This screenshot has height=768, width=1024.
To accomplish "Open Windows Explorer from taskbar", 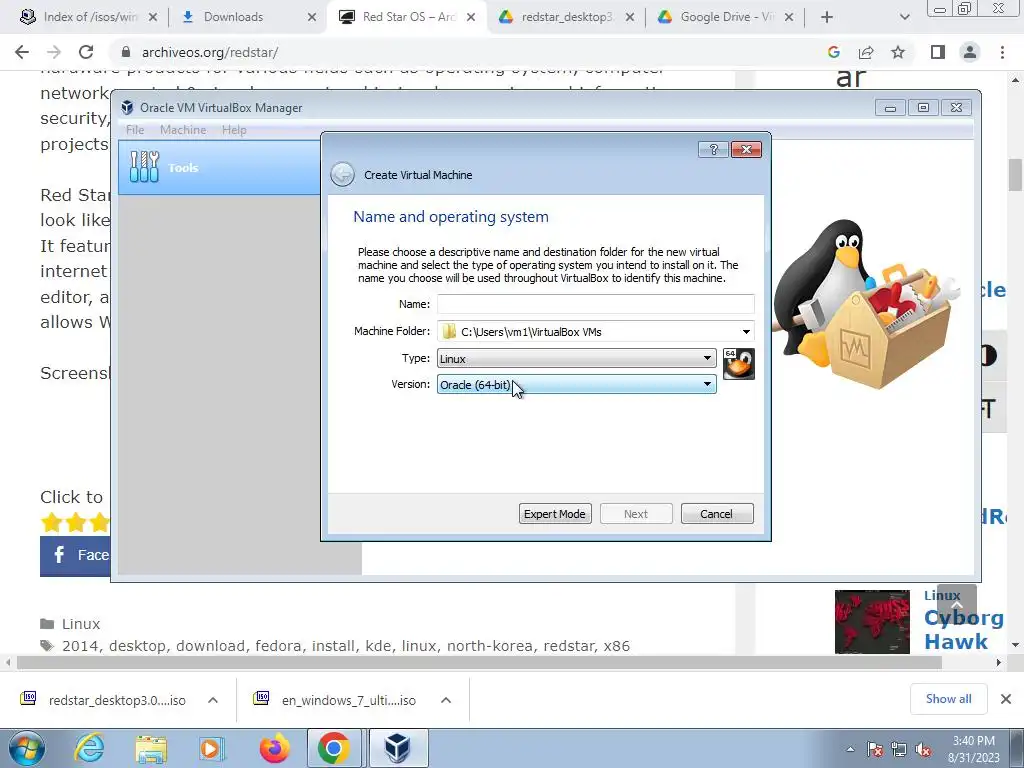I will pyautogui.click(x=151, y=748).
